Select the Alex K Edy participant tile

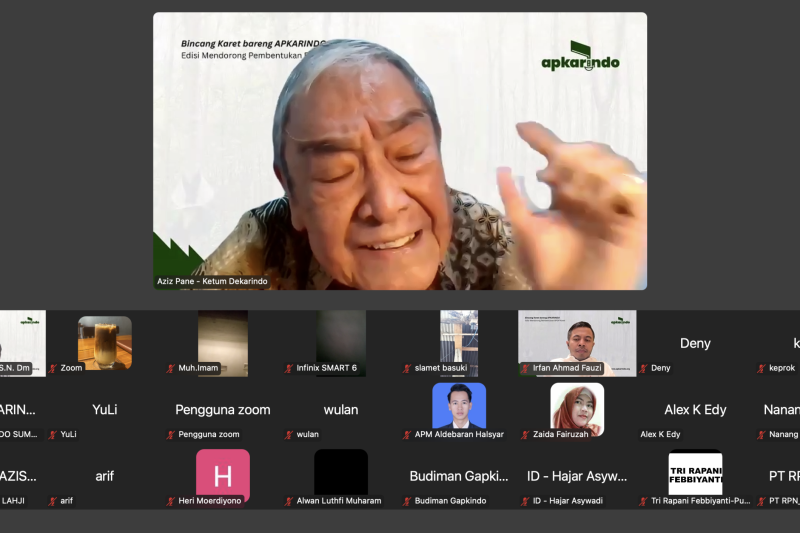(695, 410)
